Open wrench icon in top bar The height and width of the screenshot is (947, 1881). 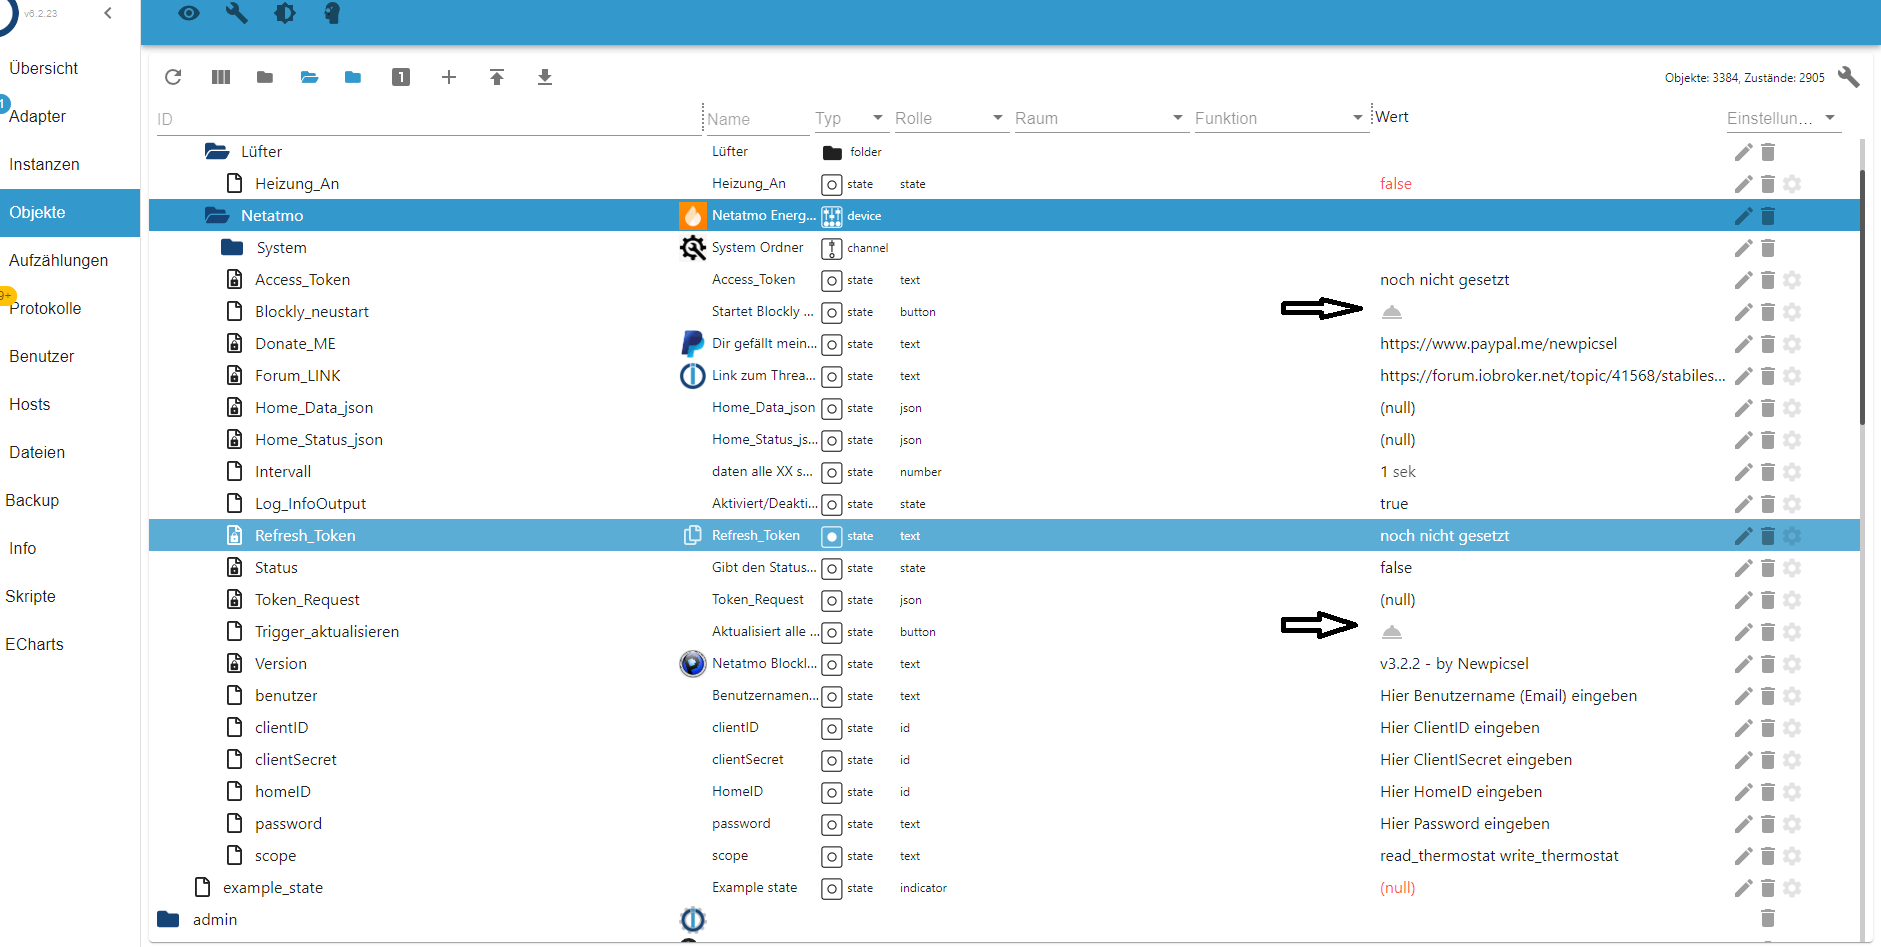pos(237,13)
